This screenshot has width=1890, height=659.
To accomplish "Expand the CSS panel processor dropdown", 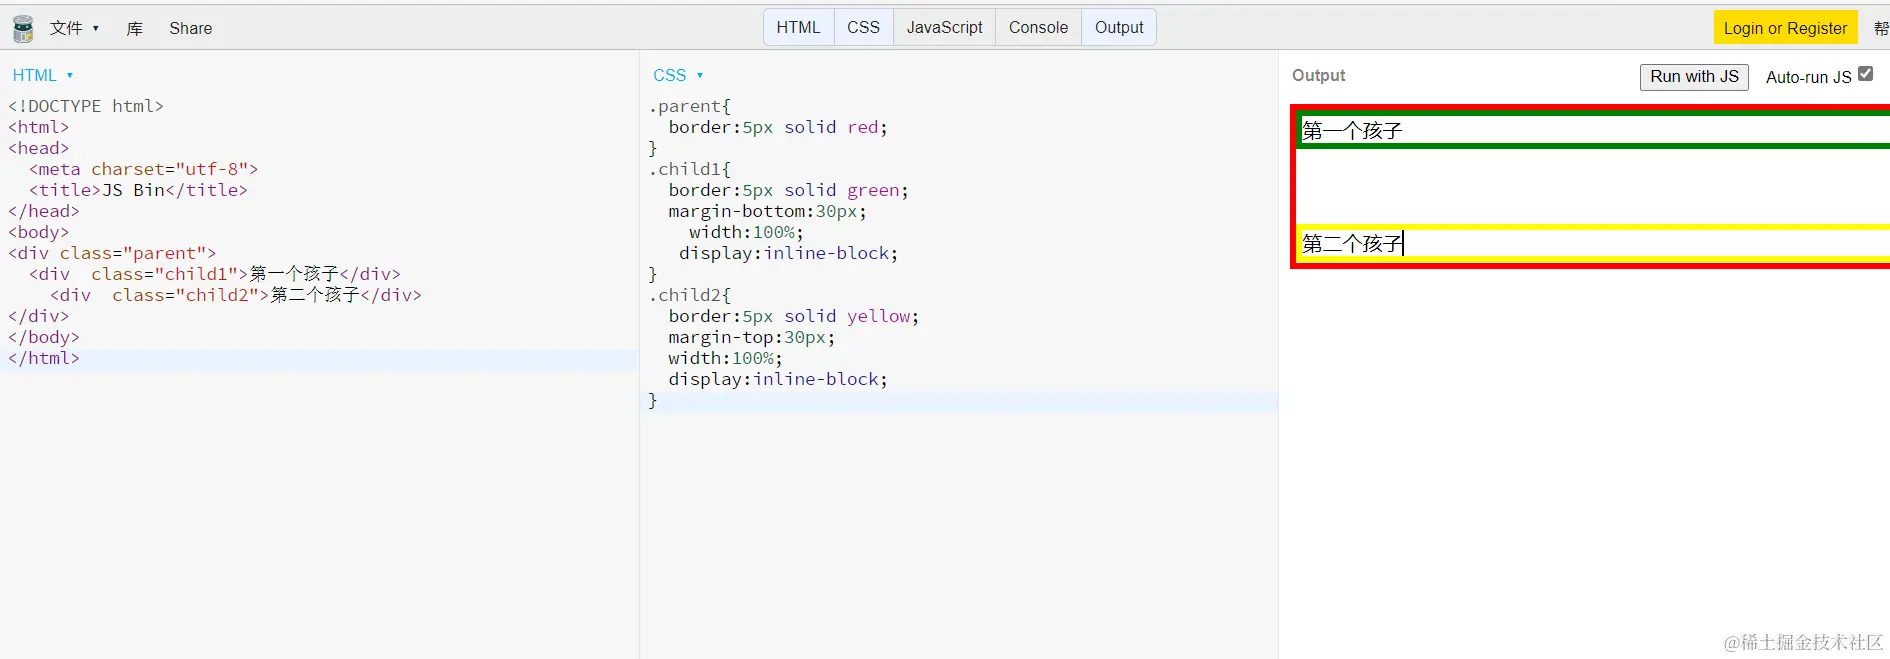I will 678,75.
